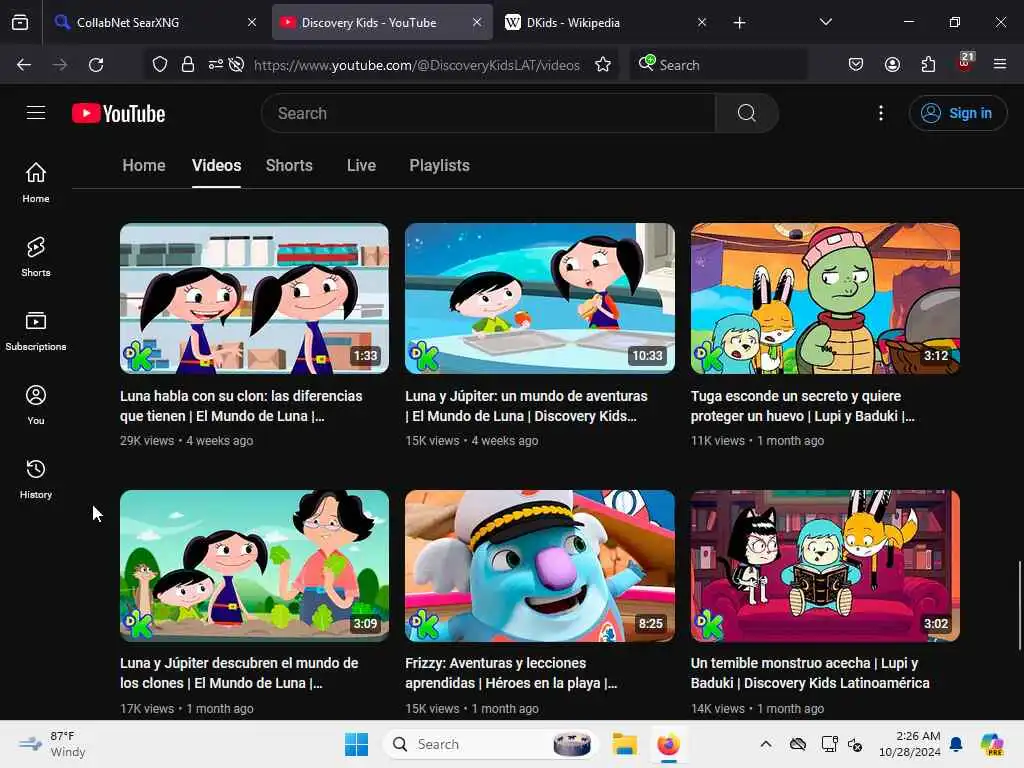Open the Firefox application menu
This screenshot has width=1024, height=768.
pyautogui.click(x=1000, y=65)
